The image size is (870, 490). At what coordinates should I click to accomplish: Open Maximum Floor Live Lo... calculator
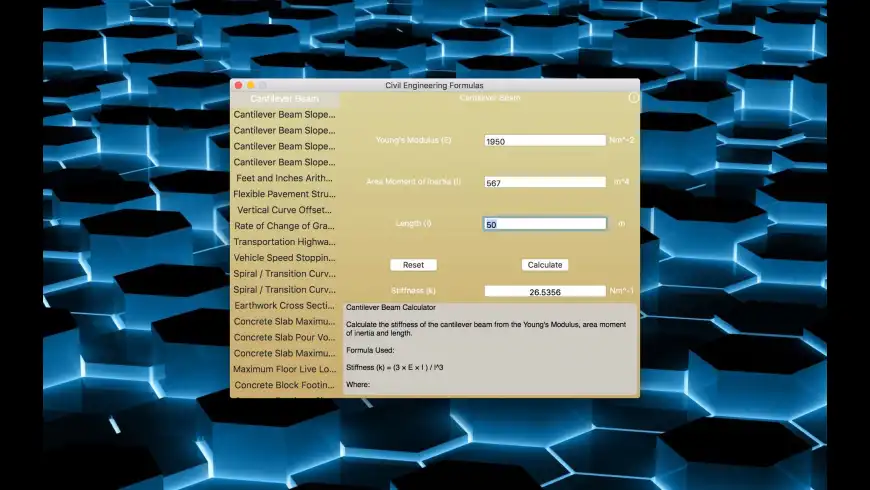(x=285, y=369)
